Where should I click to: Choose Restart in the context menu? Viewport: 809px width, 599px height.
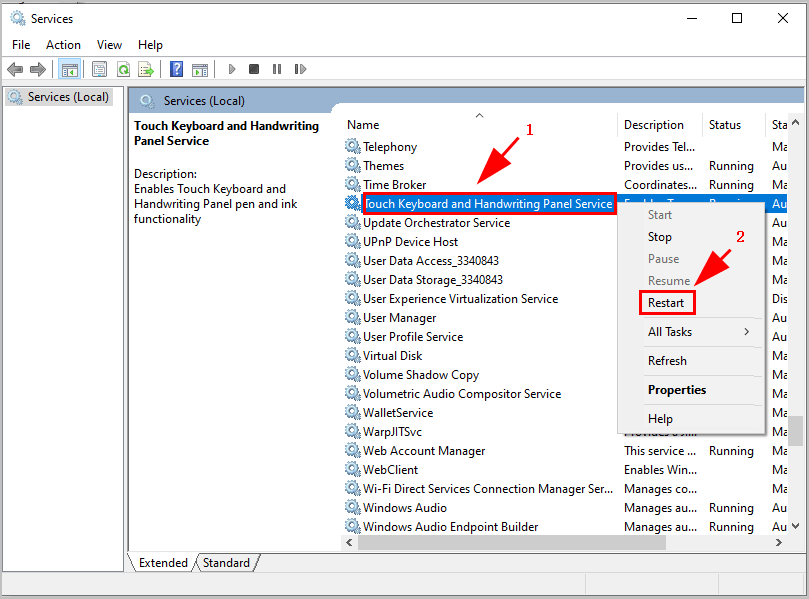click(x=666, y=303)
